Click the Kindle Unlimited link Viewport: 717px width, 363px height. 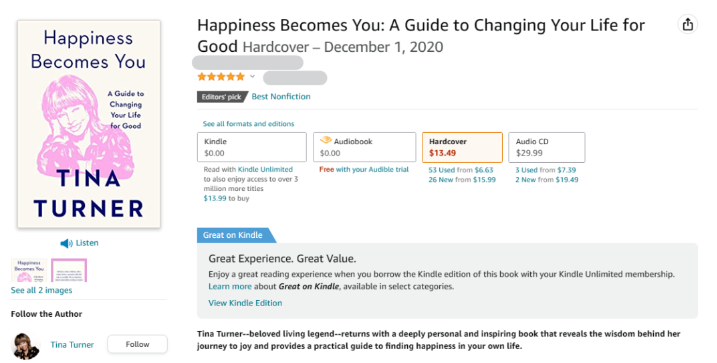(265, 169)
